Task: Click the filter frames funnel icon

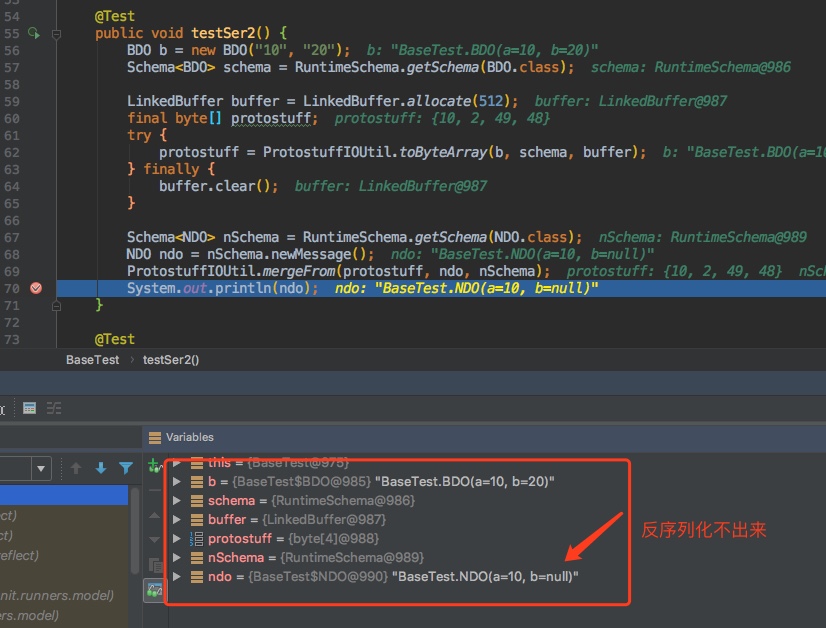Action: (x=126, y=468)
